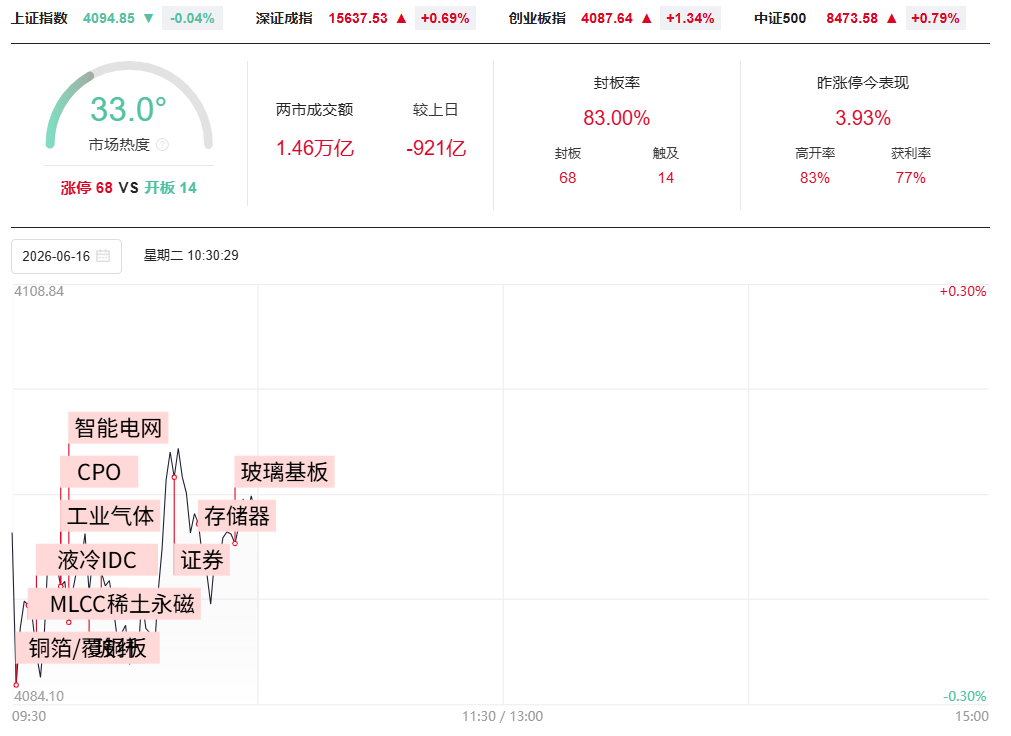Click the 证券 sector tag
The image size is (1011, 736).
pos(202,560)
